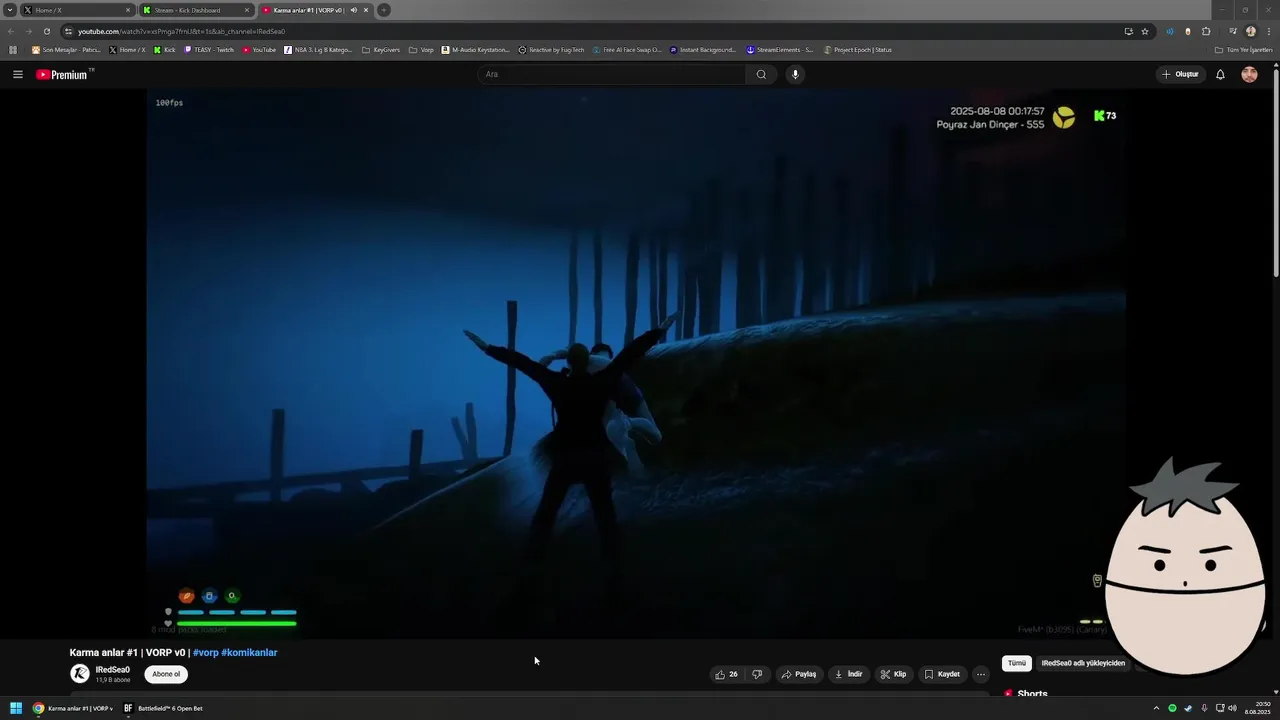1280x720 pixels.
Task: Open the Chrome three-dot menu
Action: coord(1268,31)
